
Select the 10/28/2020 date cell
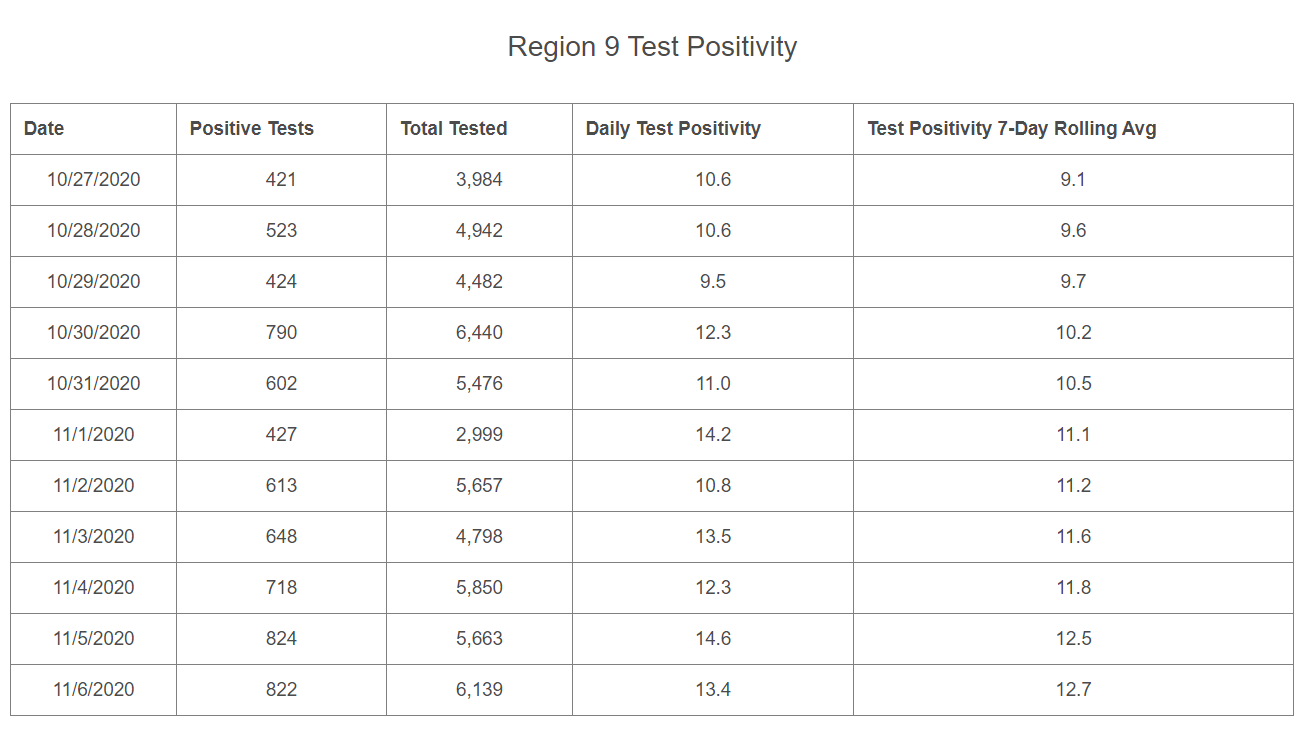click(94, 231)
